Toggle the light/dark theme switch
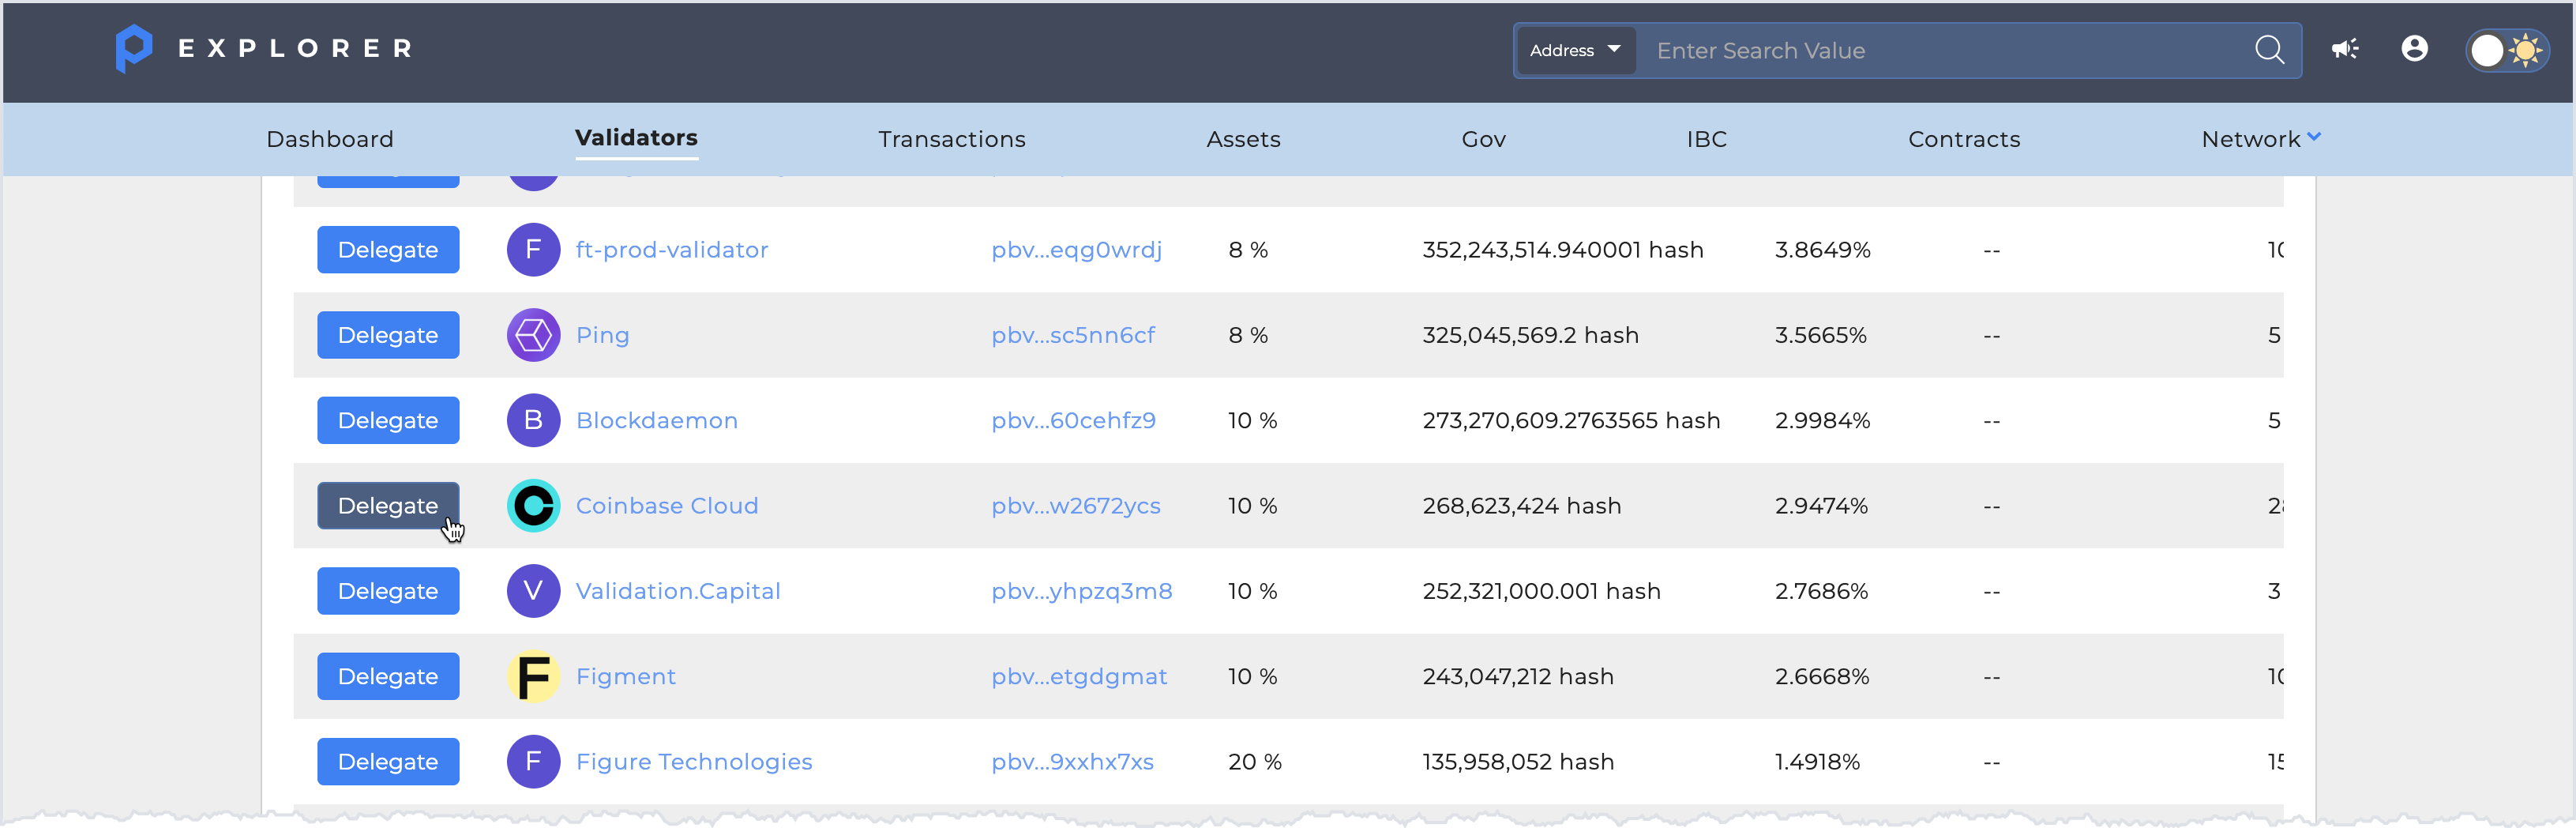The height and width of the screenshot is (828, 2576). click(x=2507, y=50)
